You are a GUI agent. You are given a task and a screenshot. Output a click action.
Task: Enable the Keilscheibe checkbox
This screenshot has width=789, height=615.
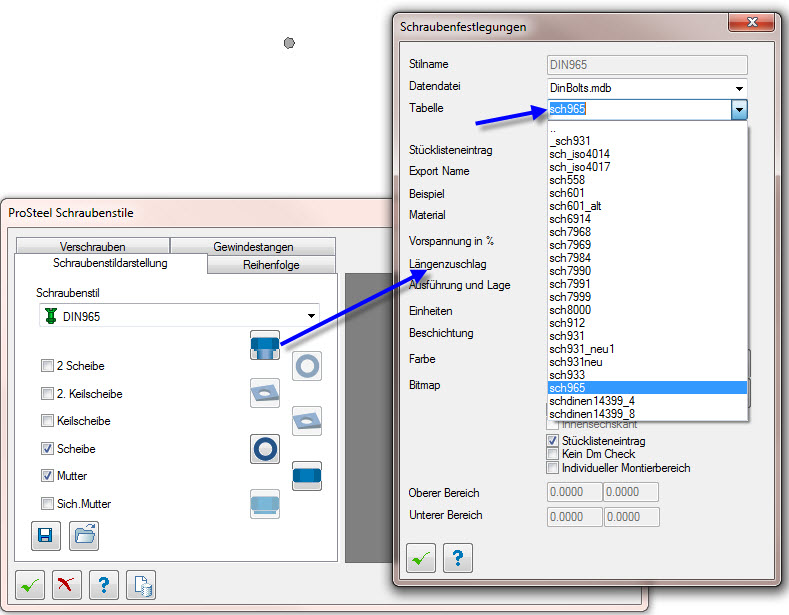(47, 420)
